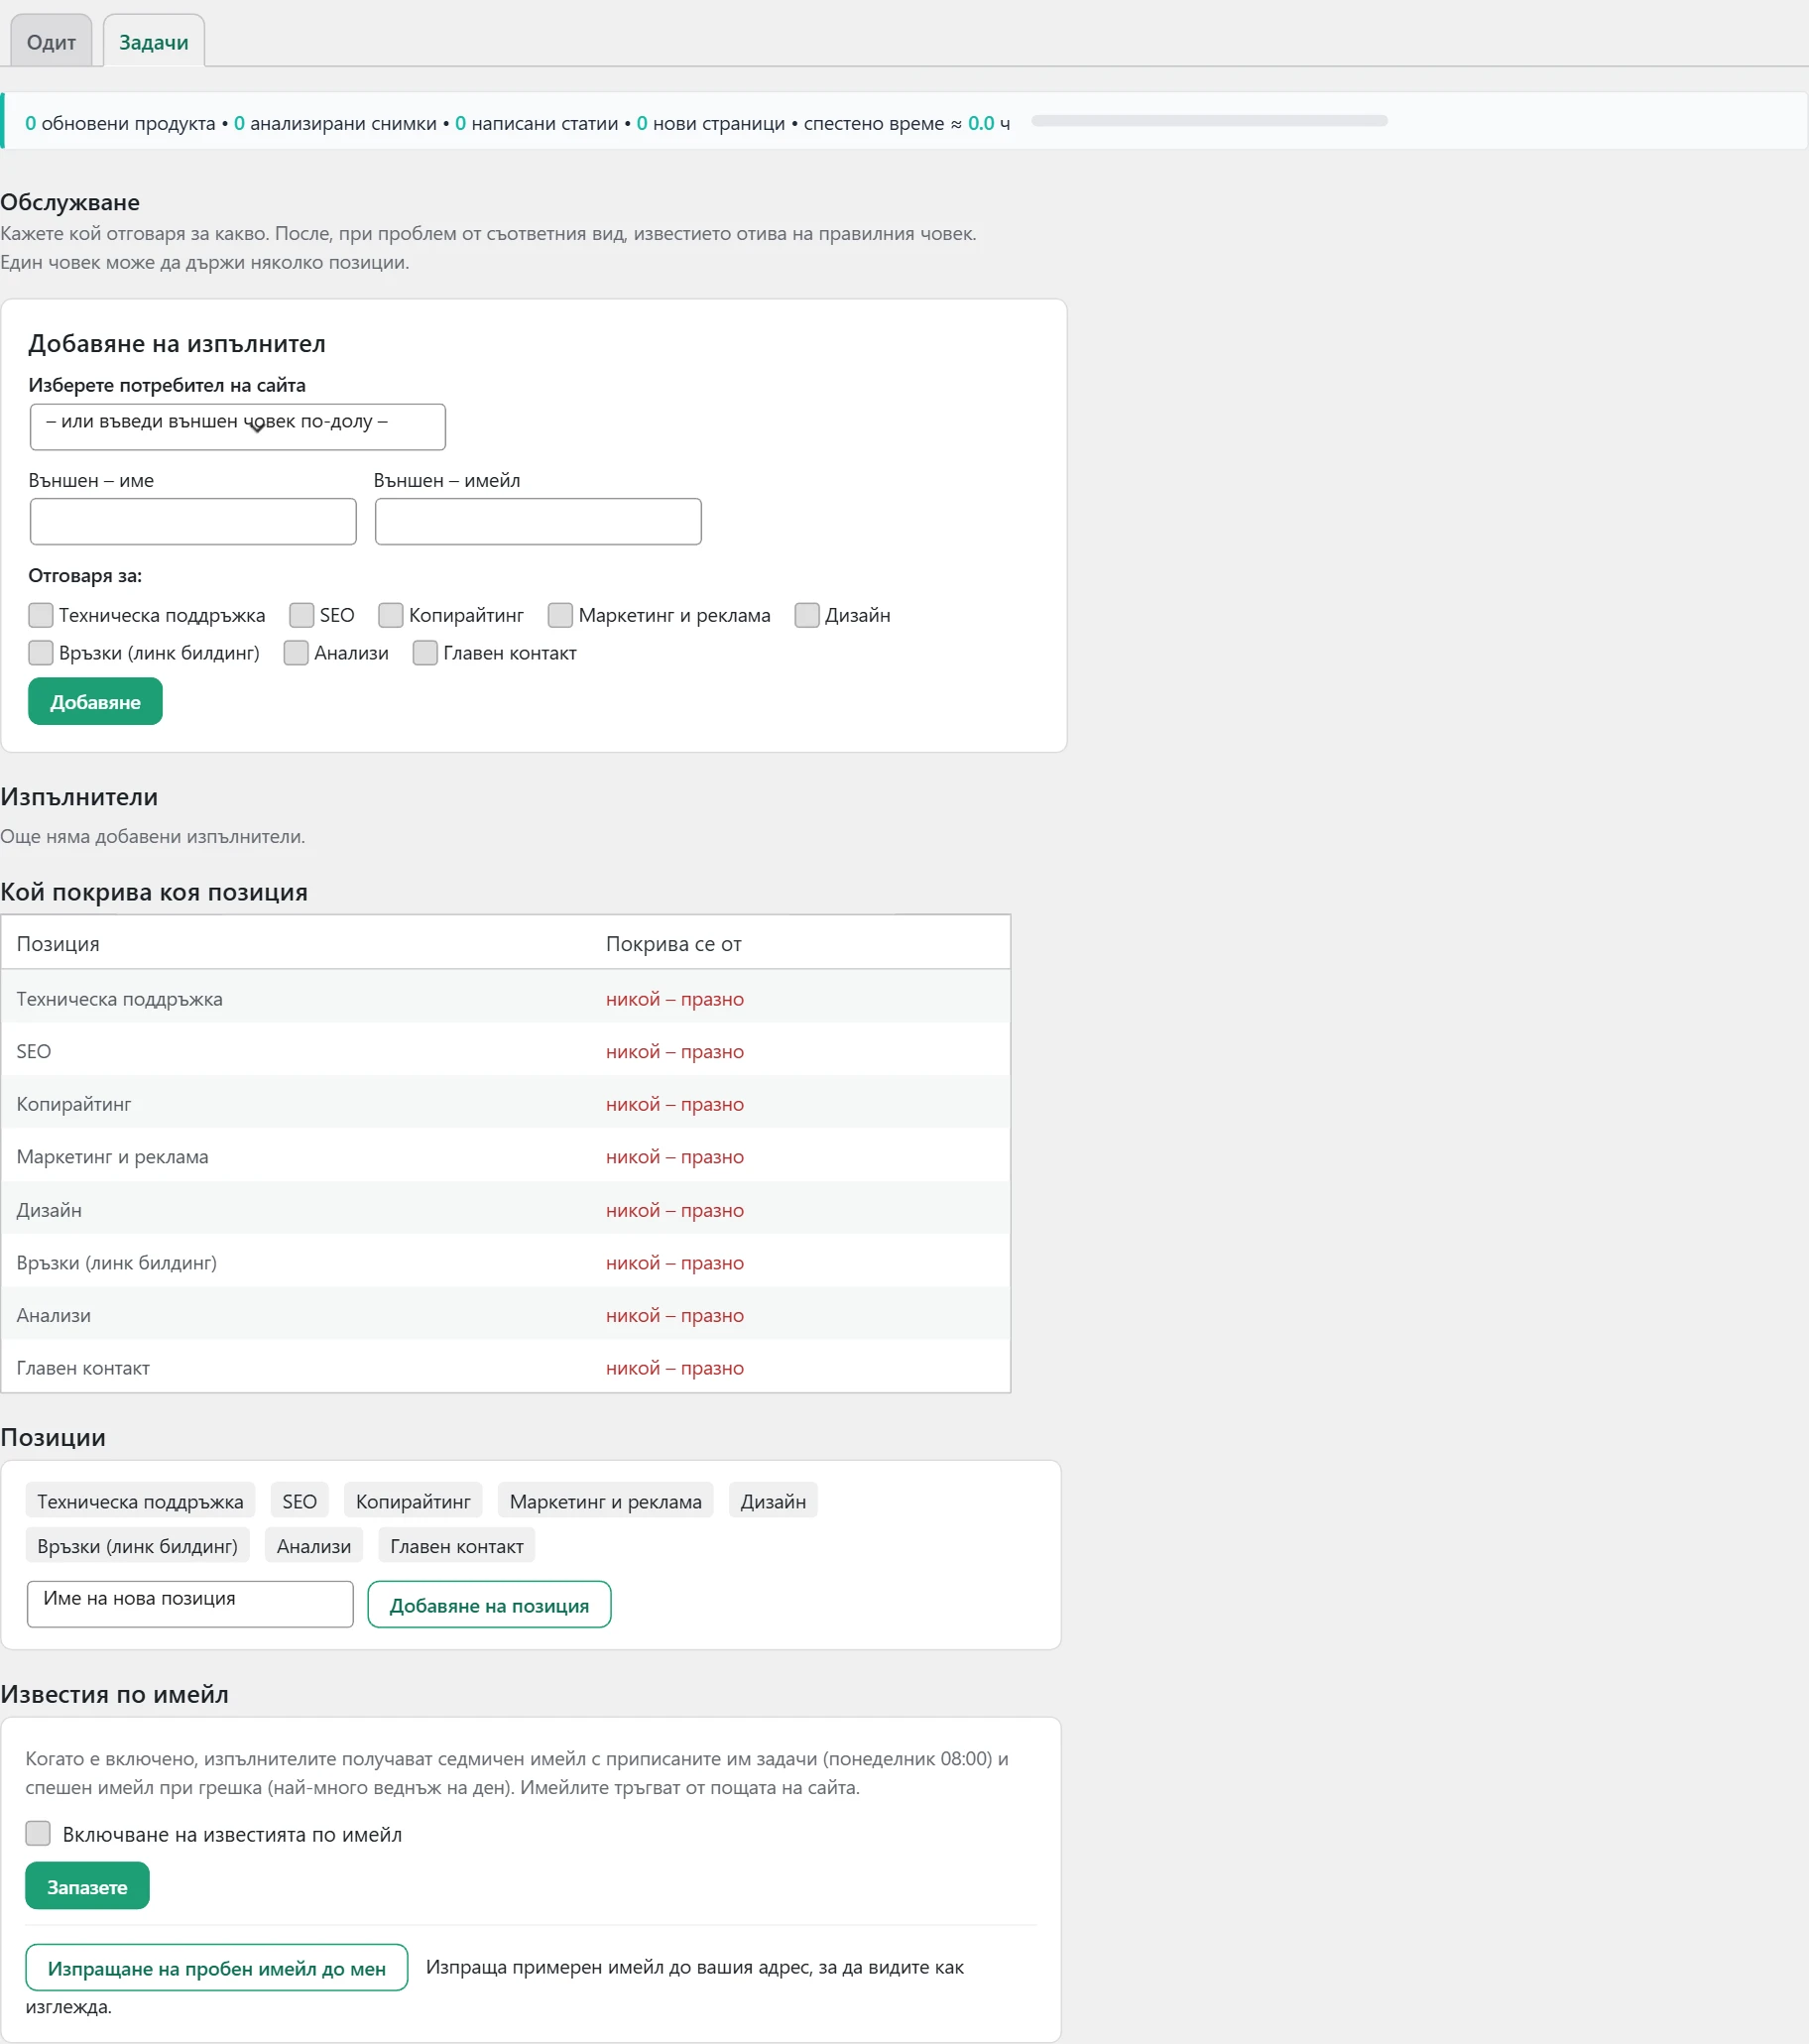Screen dimensions: 1809x2044
Task: Enable the Анализи checkbox
Action: (x=296, y=653)
